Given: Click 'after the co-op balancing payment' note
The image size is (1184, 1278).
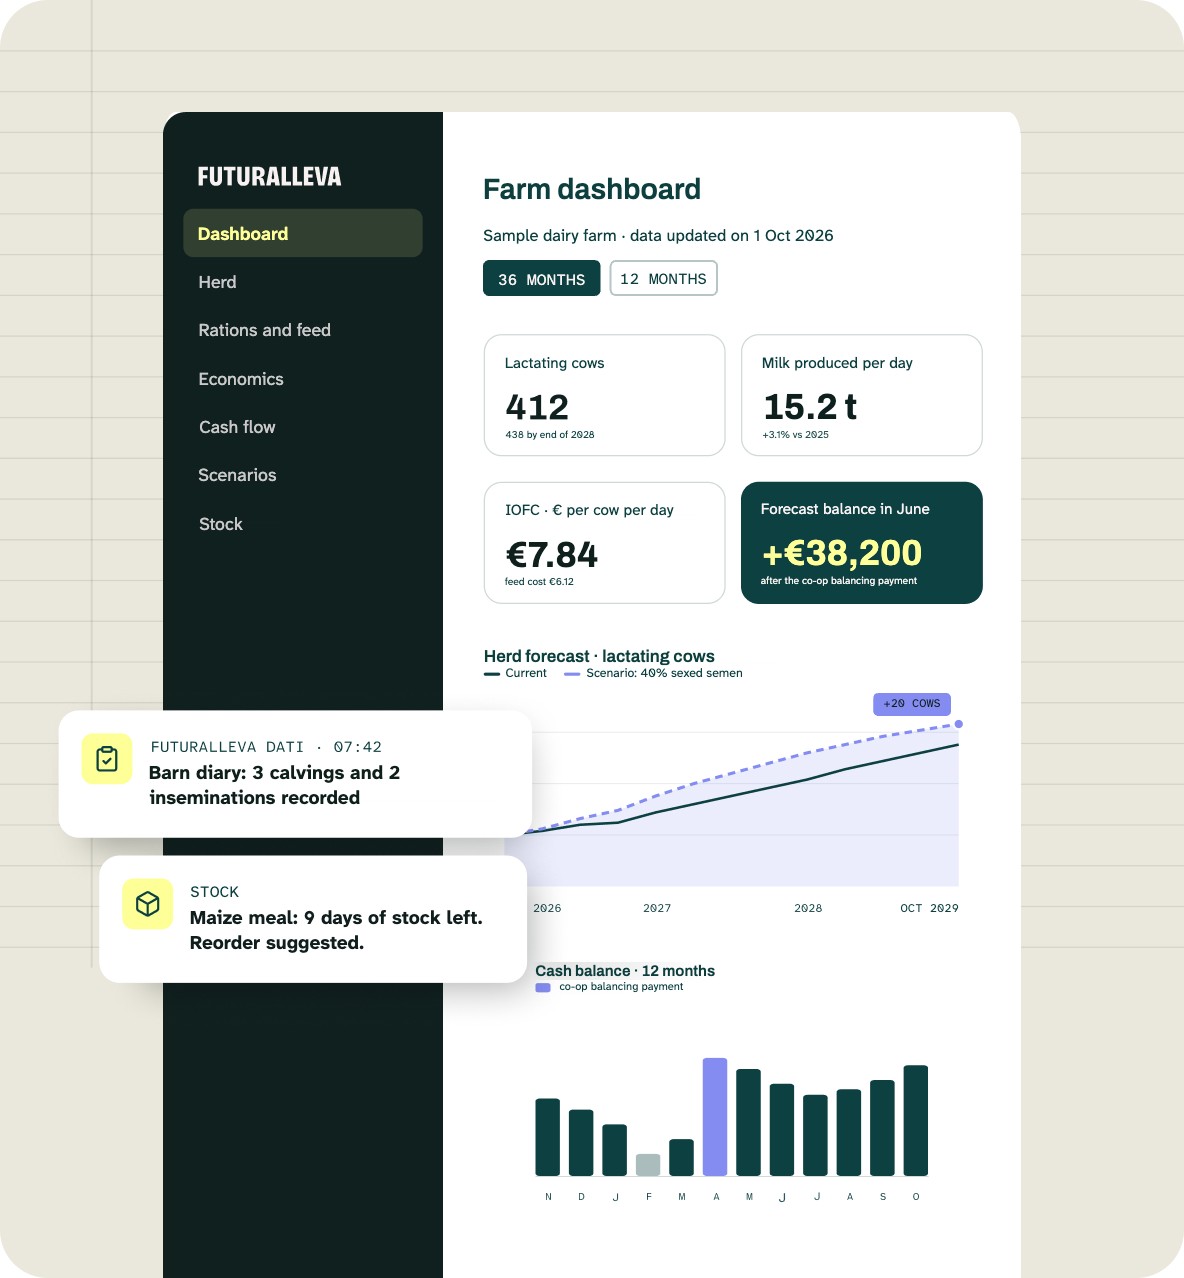Looking at the screenshot, I should coord(839,581).
